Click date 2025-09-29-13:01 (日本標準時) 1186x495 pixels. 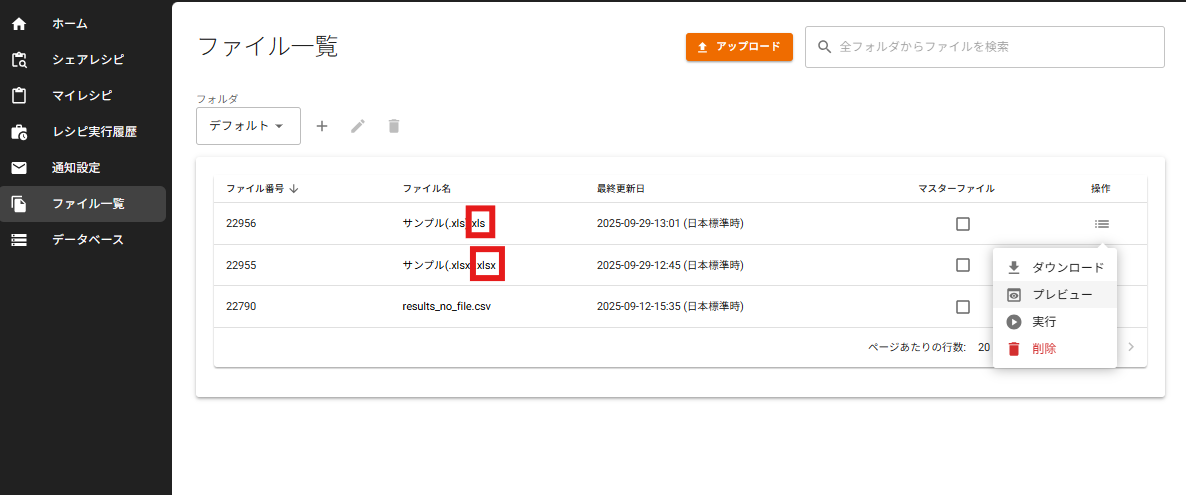tap(670, 224)
